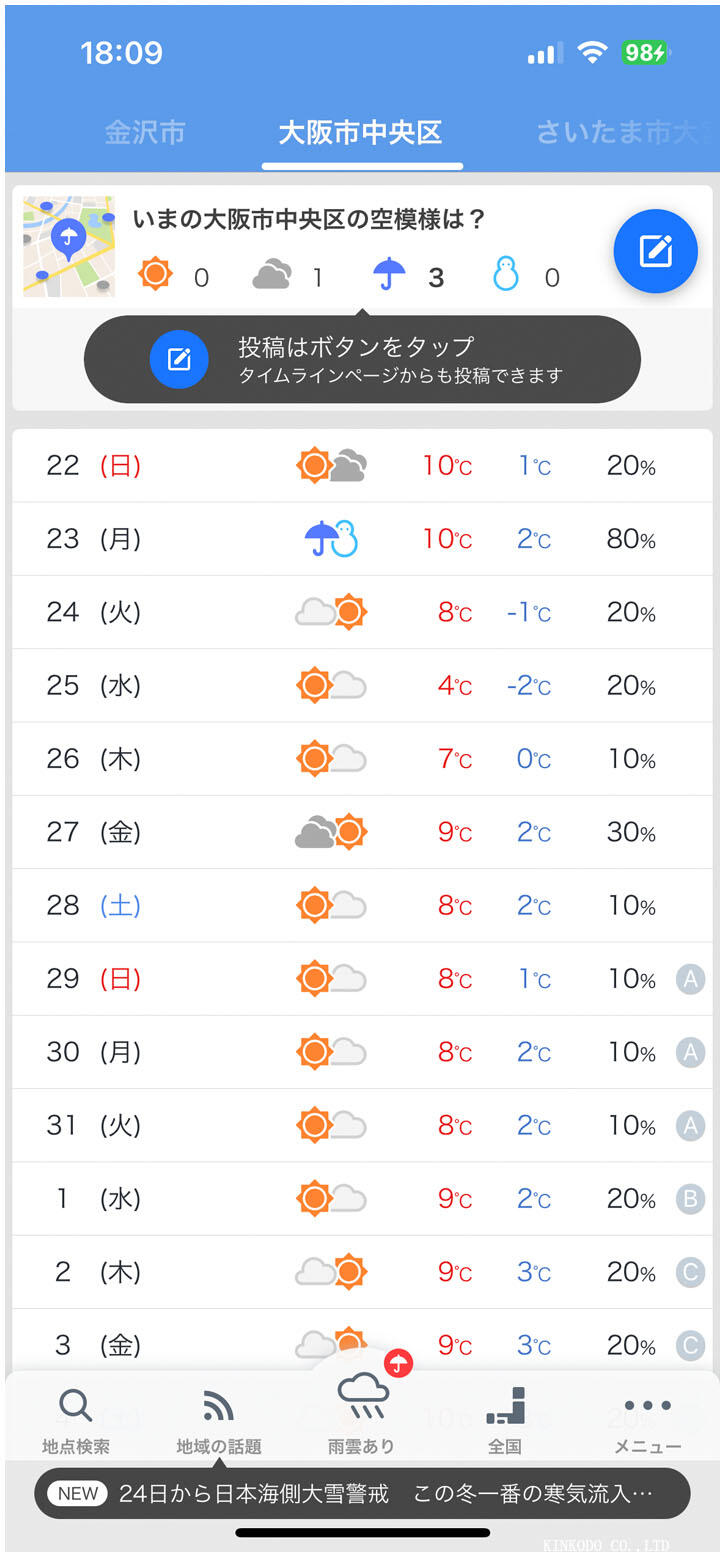The image size is (725, 1558).
Task: Tap the reliability A badge for the 29th
Action: pyautogui.click(x=690, y=979)
